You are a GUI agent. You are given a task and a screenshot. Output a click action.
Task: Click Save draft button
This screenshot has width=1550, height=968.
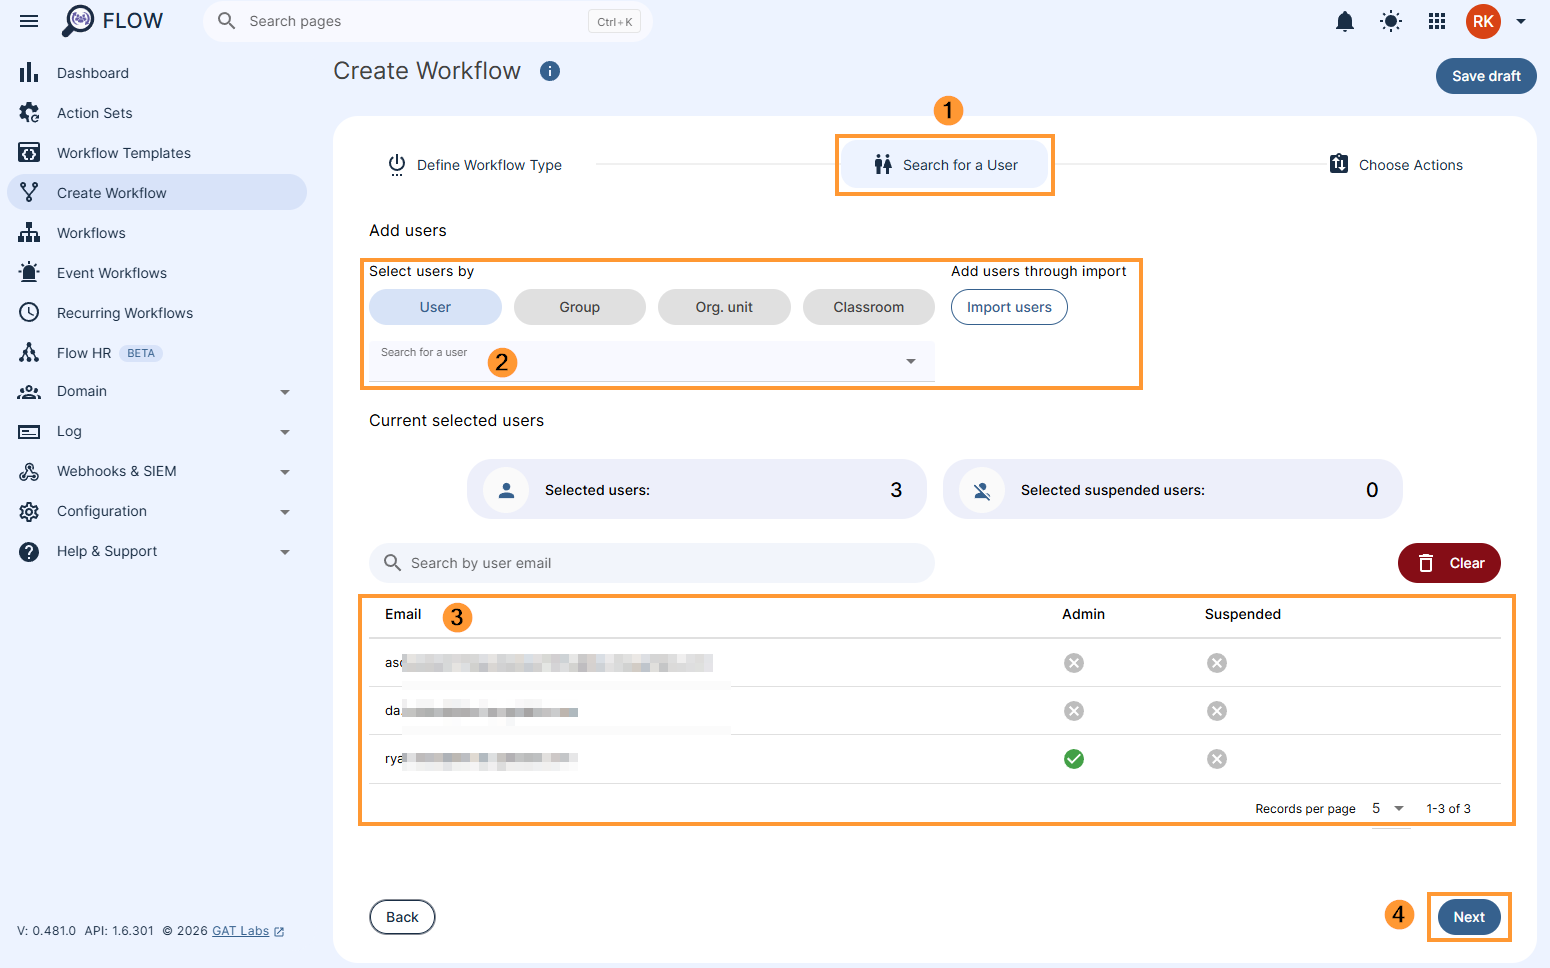coord(1486,76)
